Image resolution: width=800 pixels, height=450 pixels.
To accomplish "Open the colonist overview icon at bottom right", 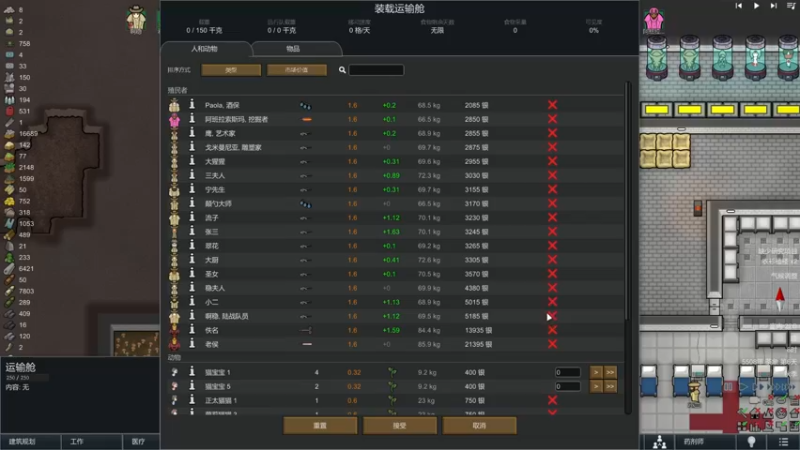I will point(659,441).
